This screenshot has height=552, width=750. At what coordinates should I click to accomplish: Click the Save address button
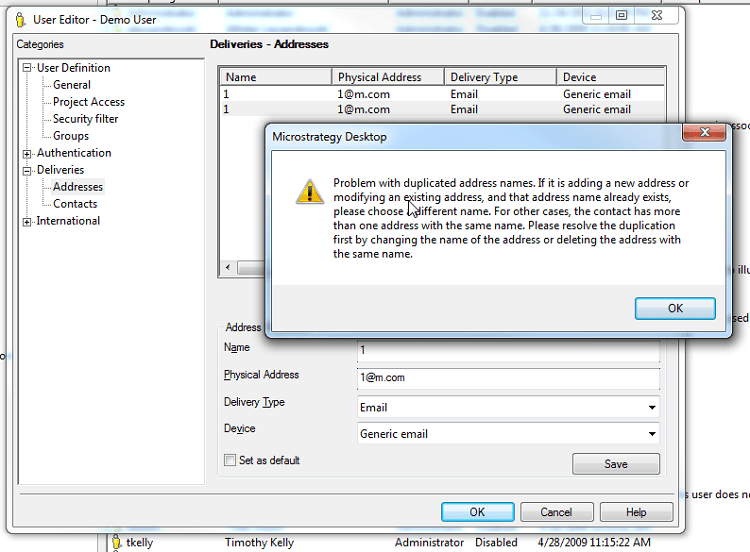point(616,464)
